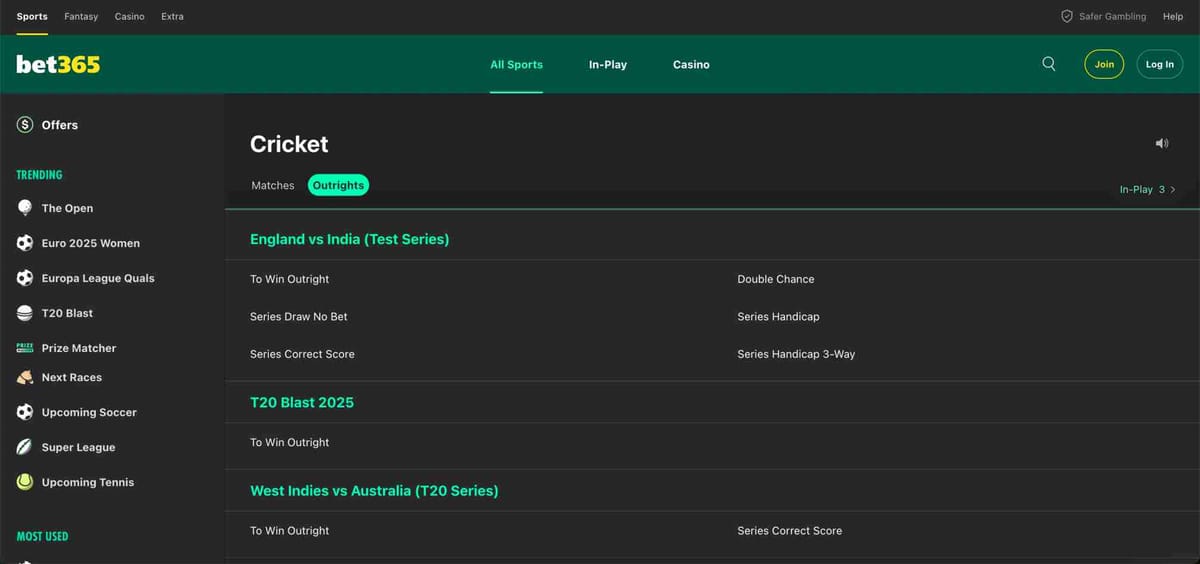The image size is (1200, 564).
Task: Open England vs India To Win Outright
Action: click(289, 279)
